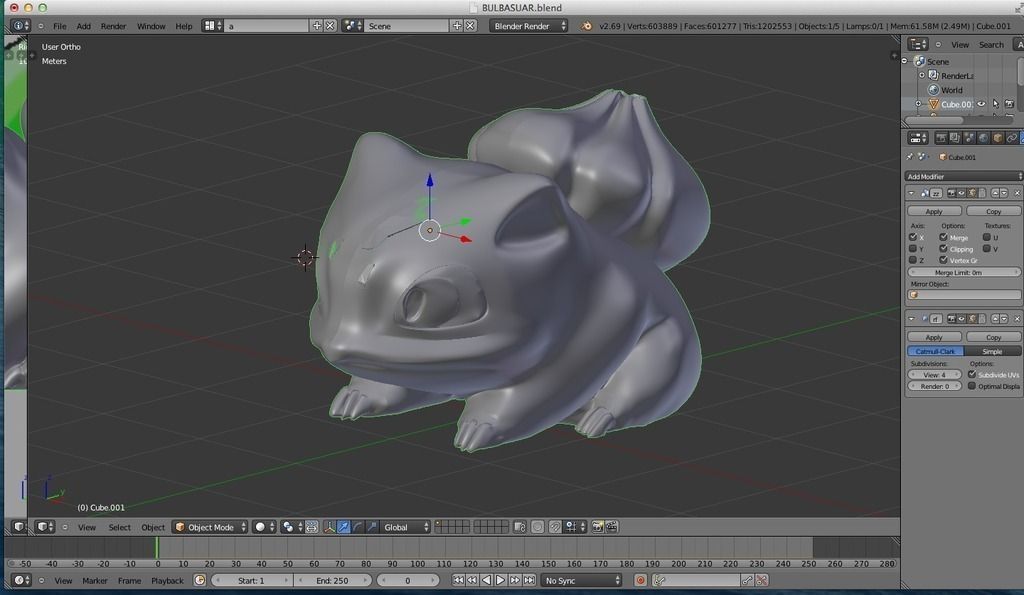Click the screen layout browse icon
Screen dimensions: 1024x595
click(x=212, y=25)
